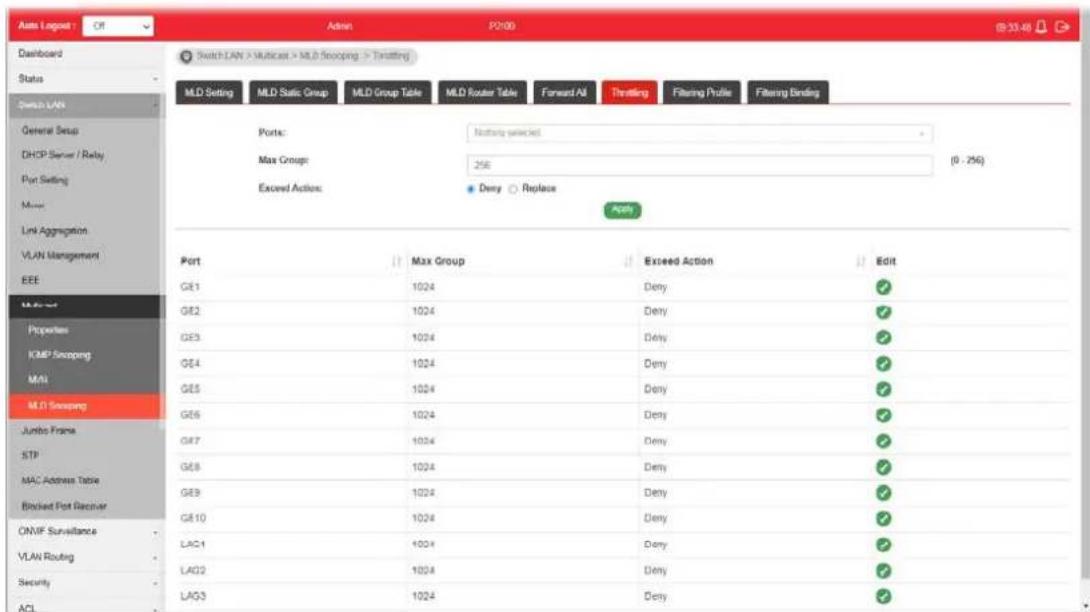Viewport: 1090px width, 612px height.
Task: Click the edit icon for LAG1
Action: 884,545
